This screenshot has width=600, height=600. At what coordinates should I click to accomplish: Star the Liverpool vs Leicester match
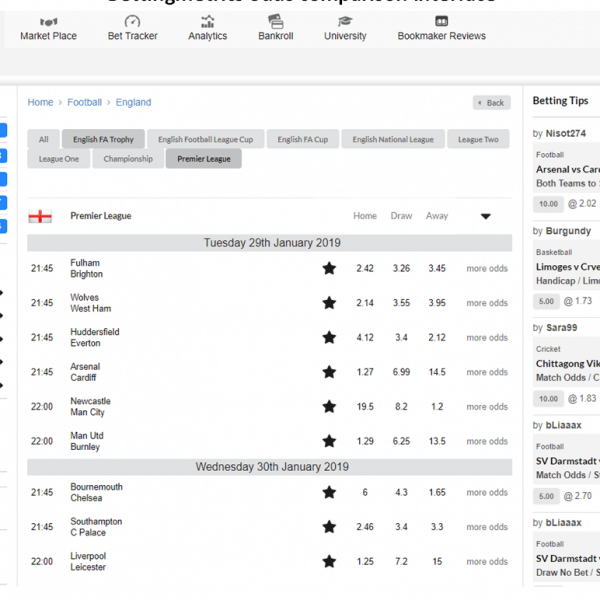click(329, 561)
